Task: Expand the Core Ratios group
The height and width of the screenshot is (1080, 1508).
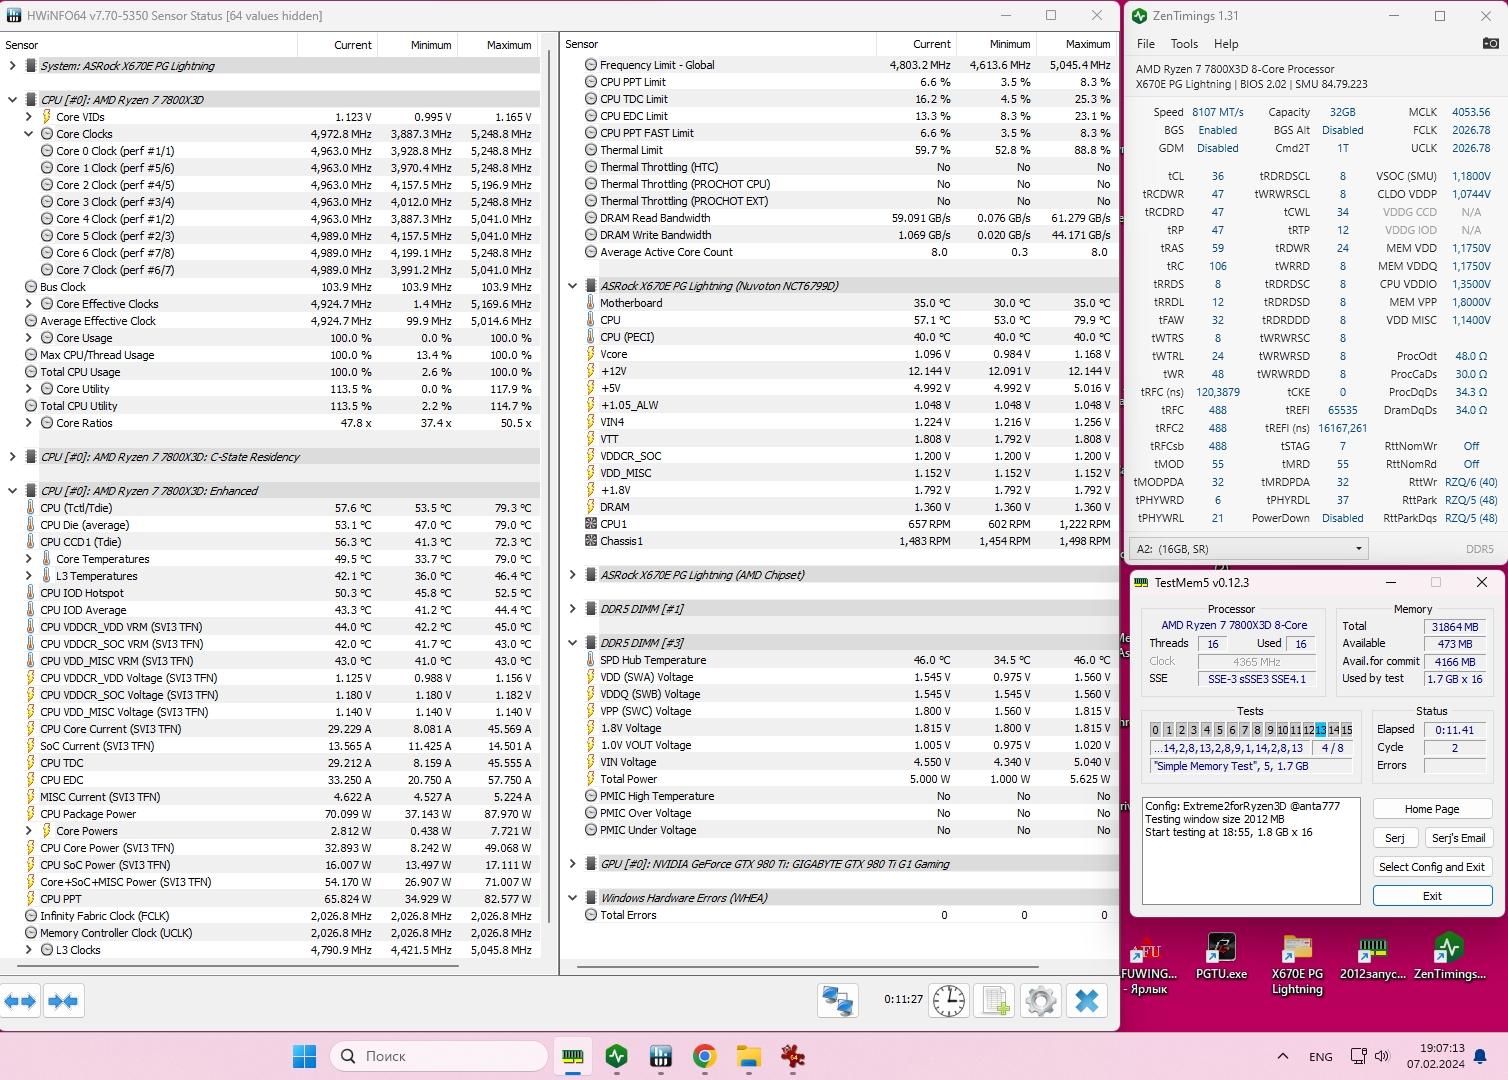Action: tap(28, 423)
